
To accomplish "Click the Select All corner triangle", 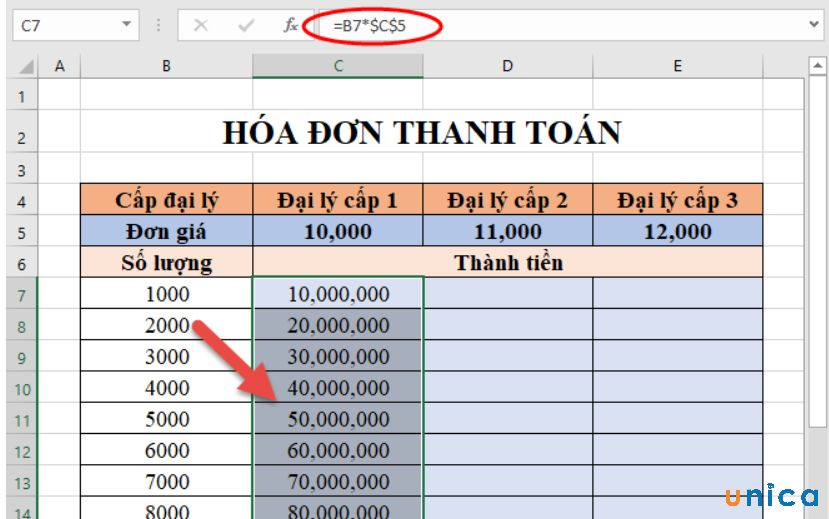I will tap(25, 67).
